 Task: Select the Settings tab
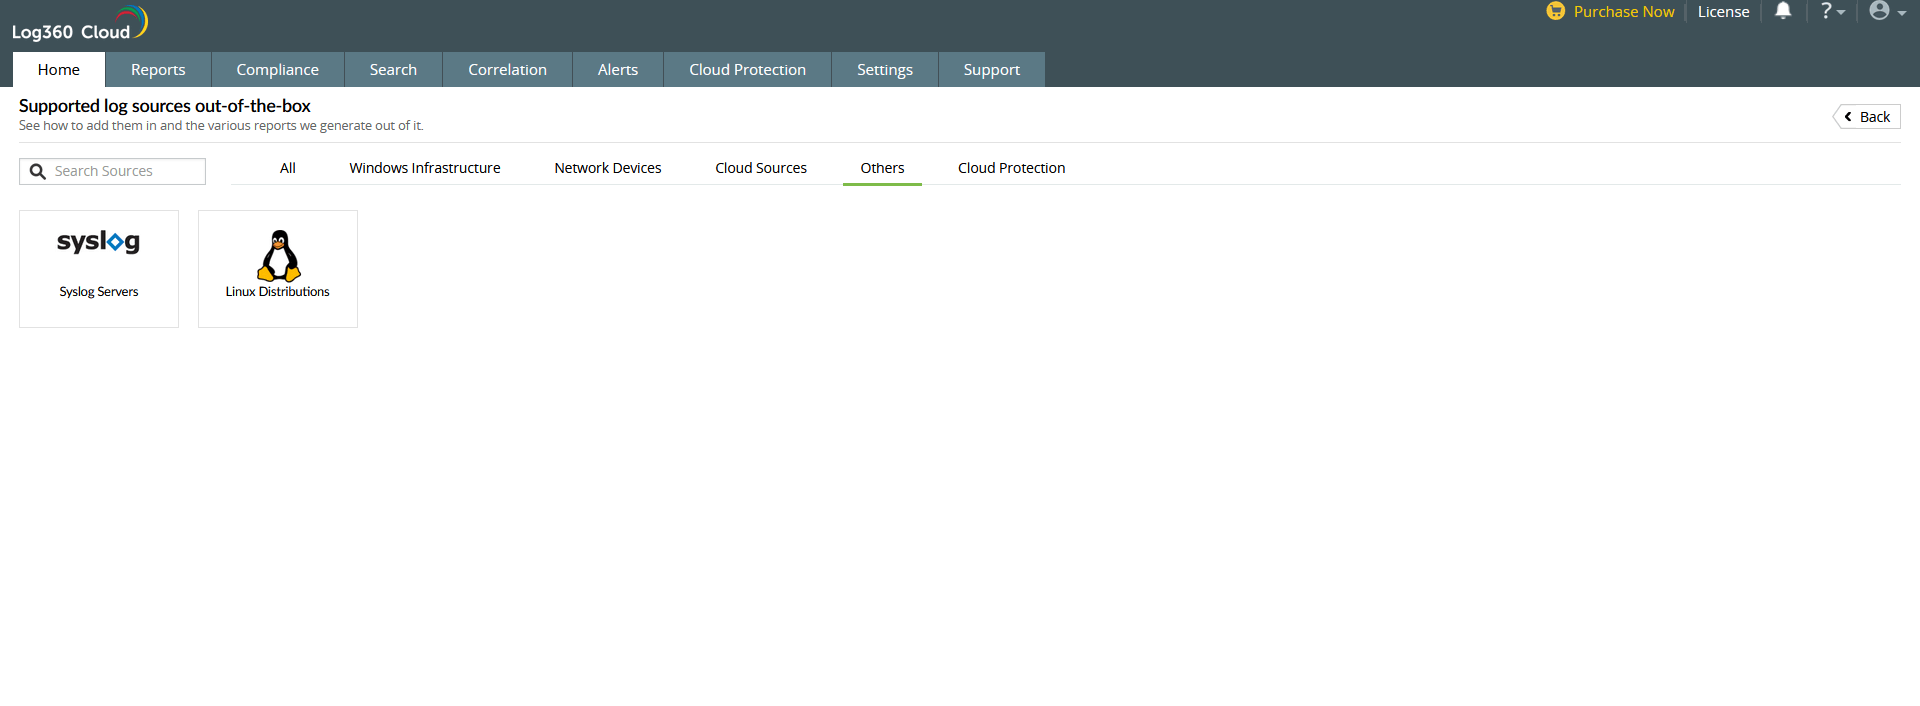pos(884,70)
